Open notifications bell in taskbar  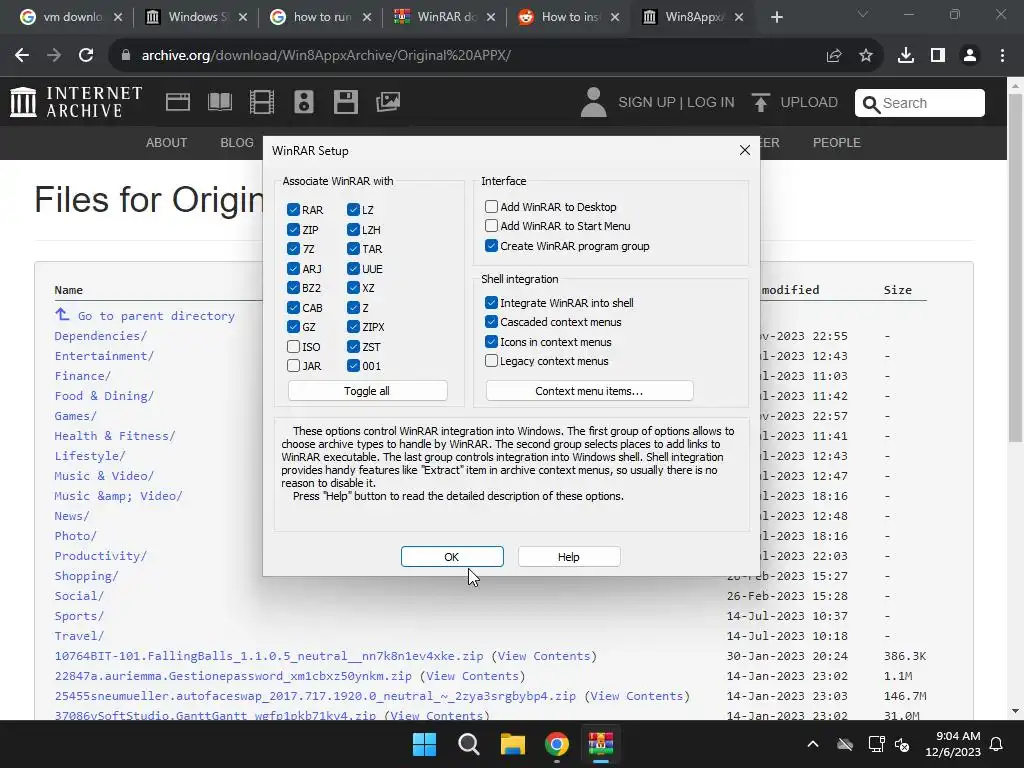(997, 744)
